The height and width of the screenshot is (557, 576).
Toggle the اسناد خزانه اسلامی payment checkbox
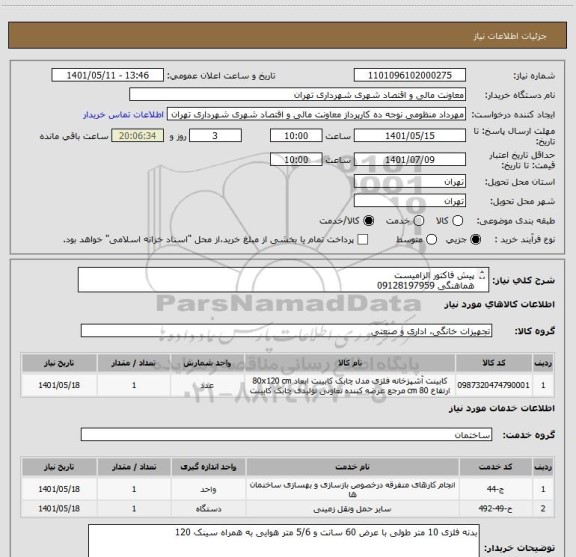tap(363, 240)
